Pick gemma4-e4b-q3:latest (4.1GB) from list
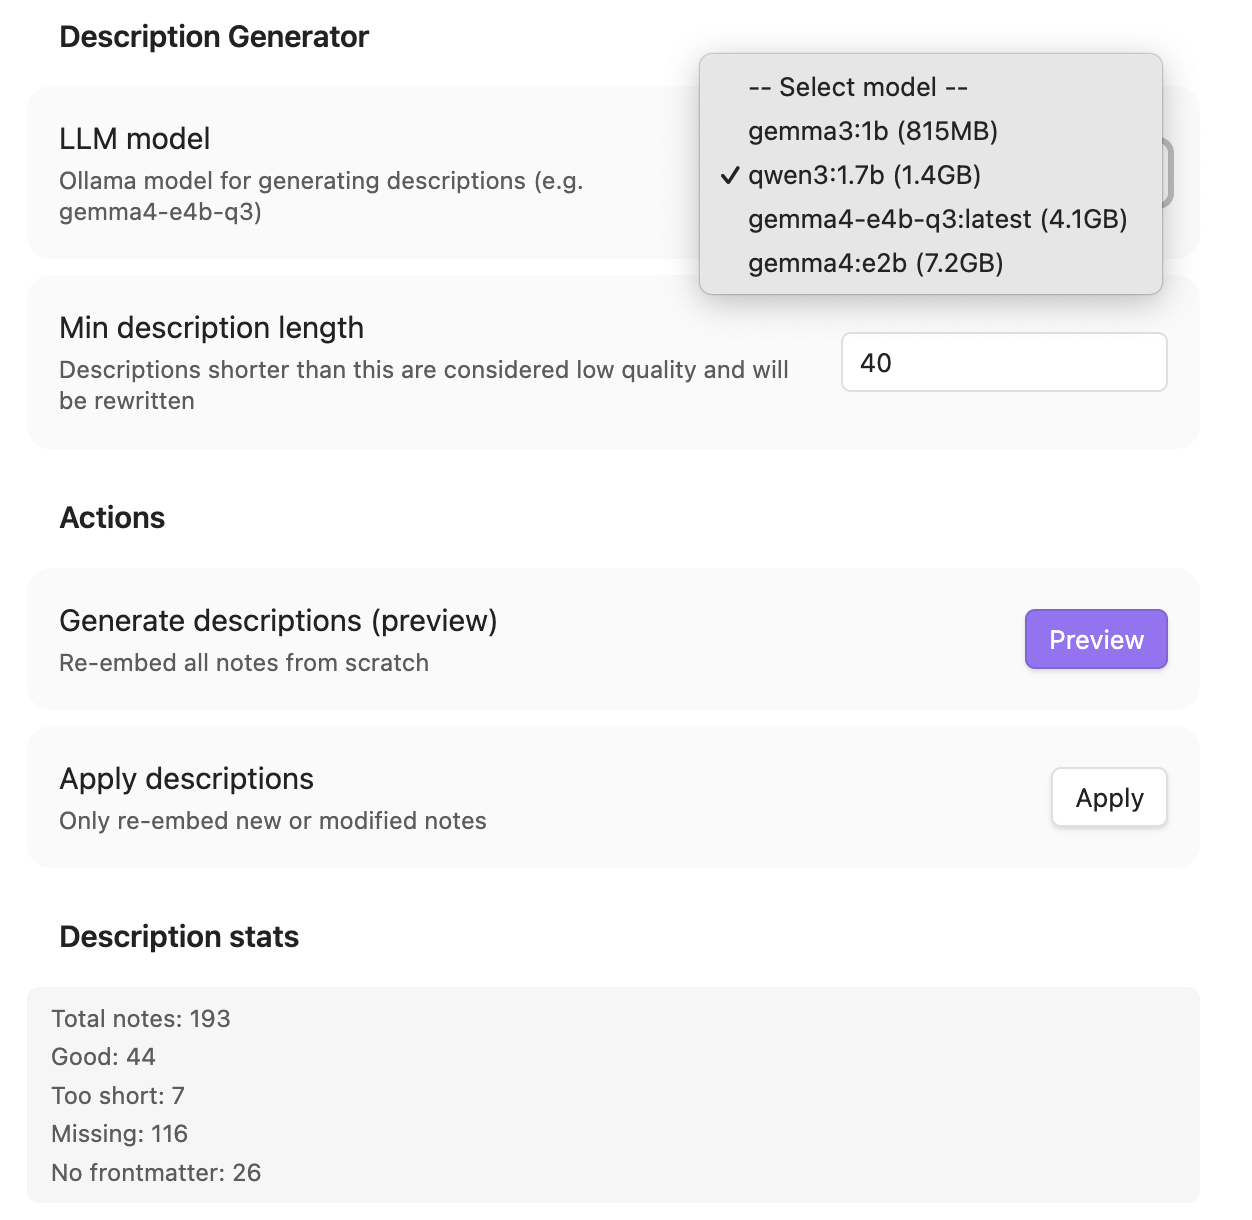 (937, 219)
